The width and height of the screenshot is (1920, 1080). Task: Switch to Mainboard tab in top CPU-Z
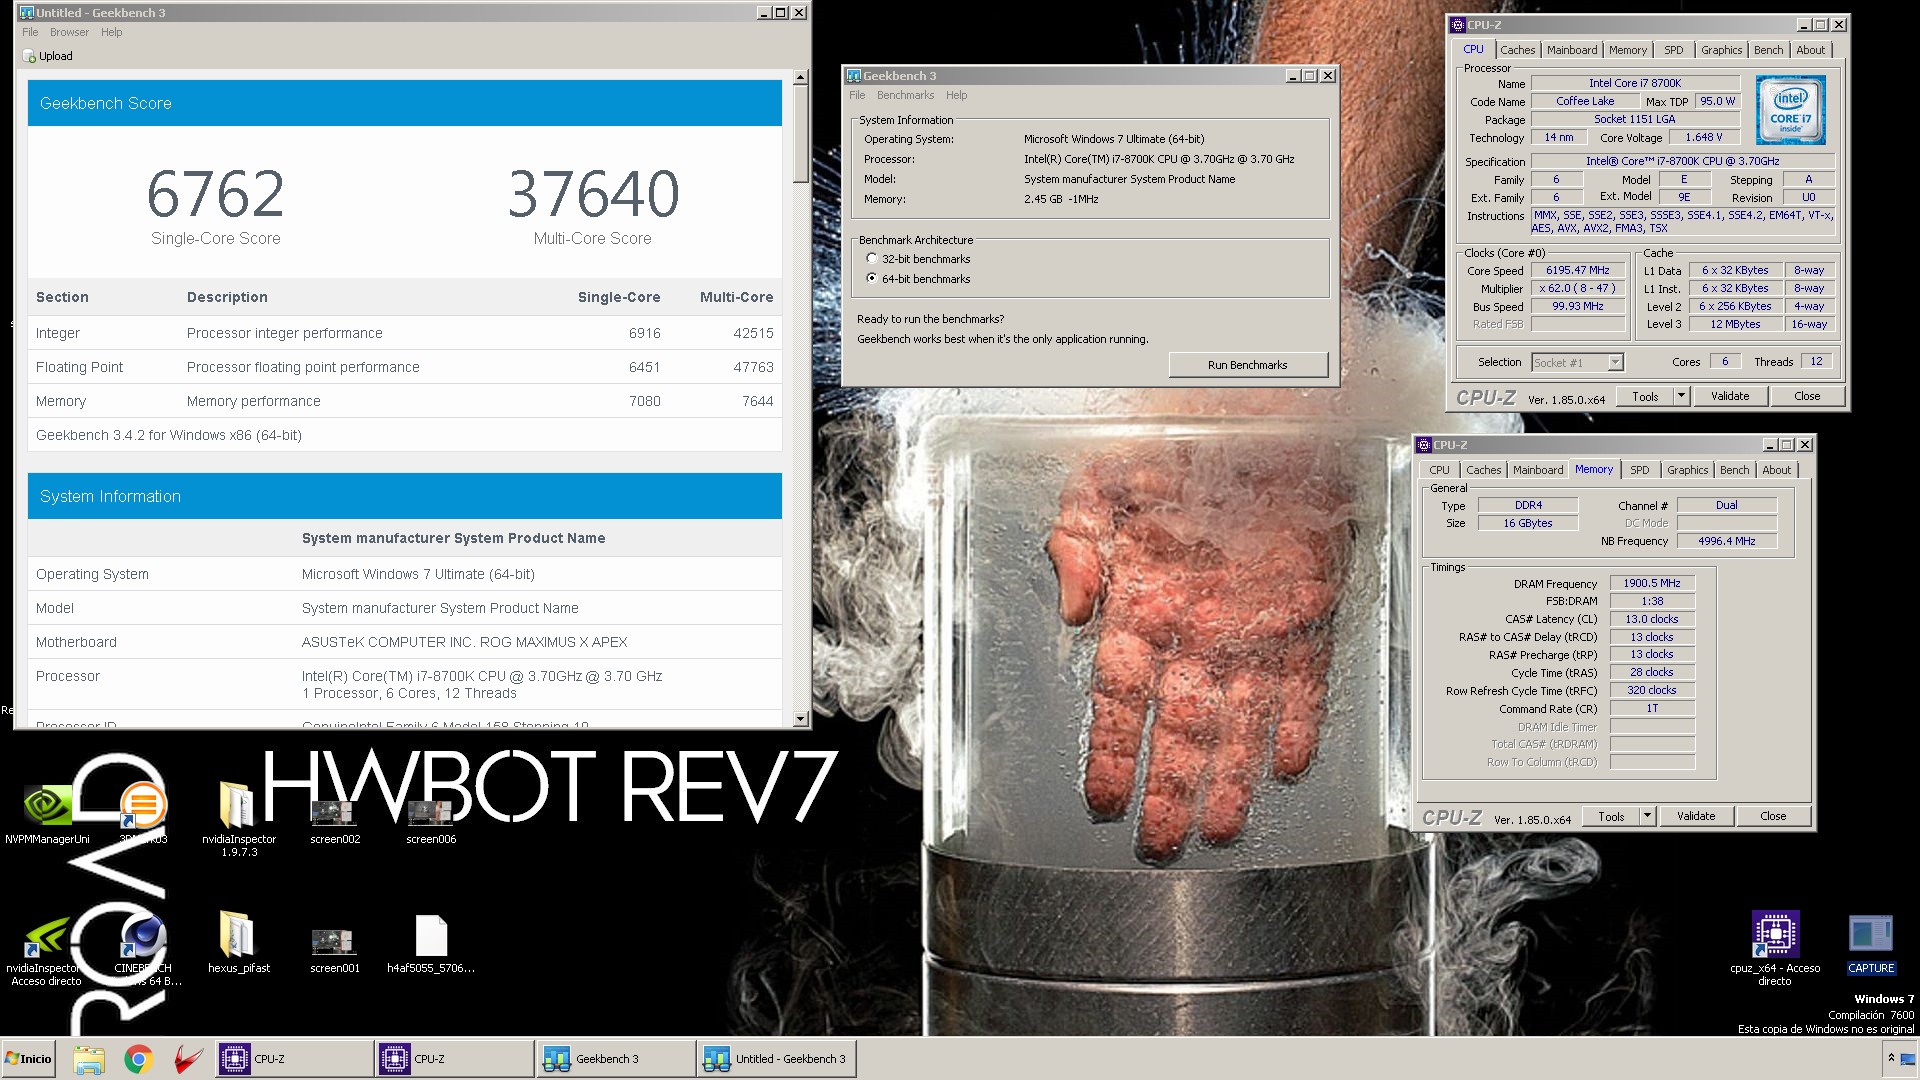[x=1572, y=50]
